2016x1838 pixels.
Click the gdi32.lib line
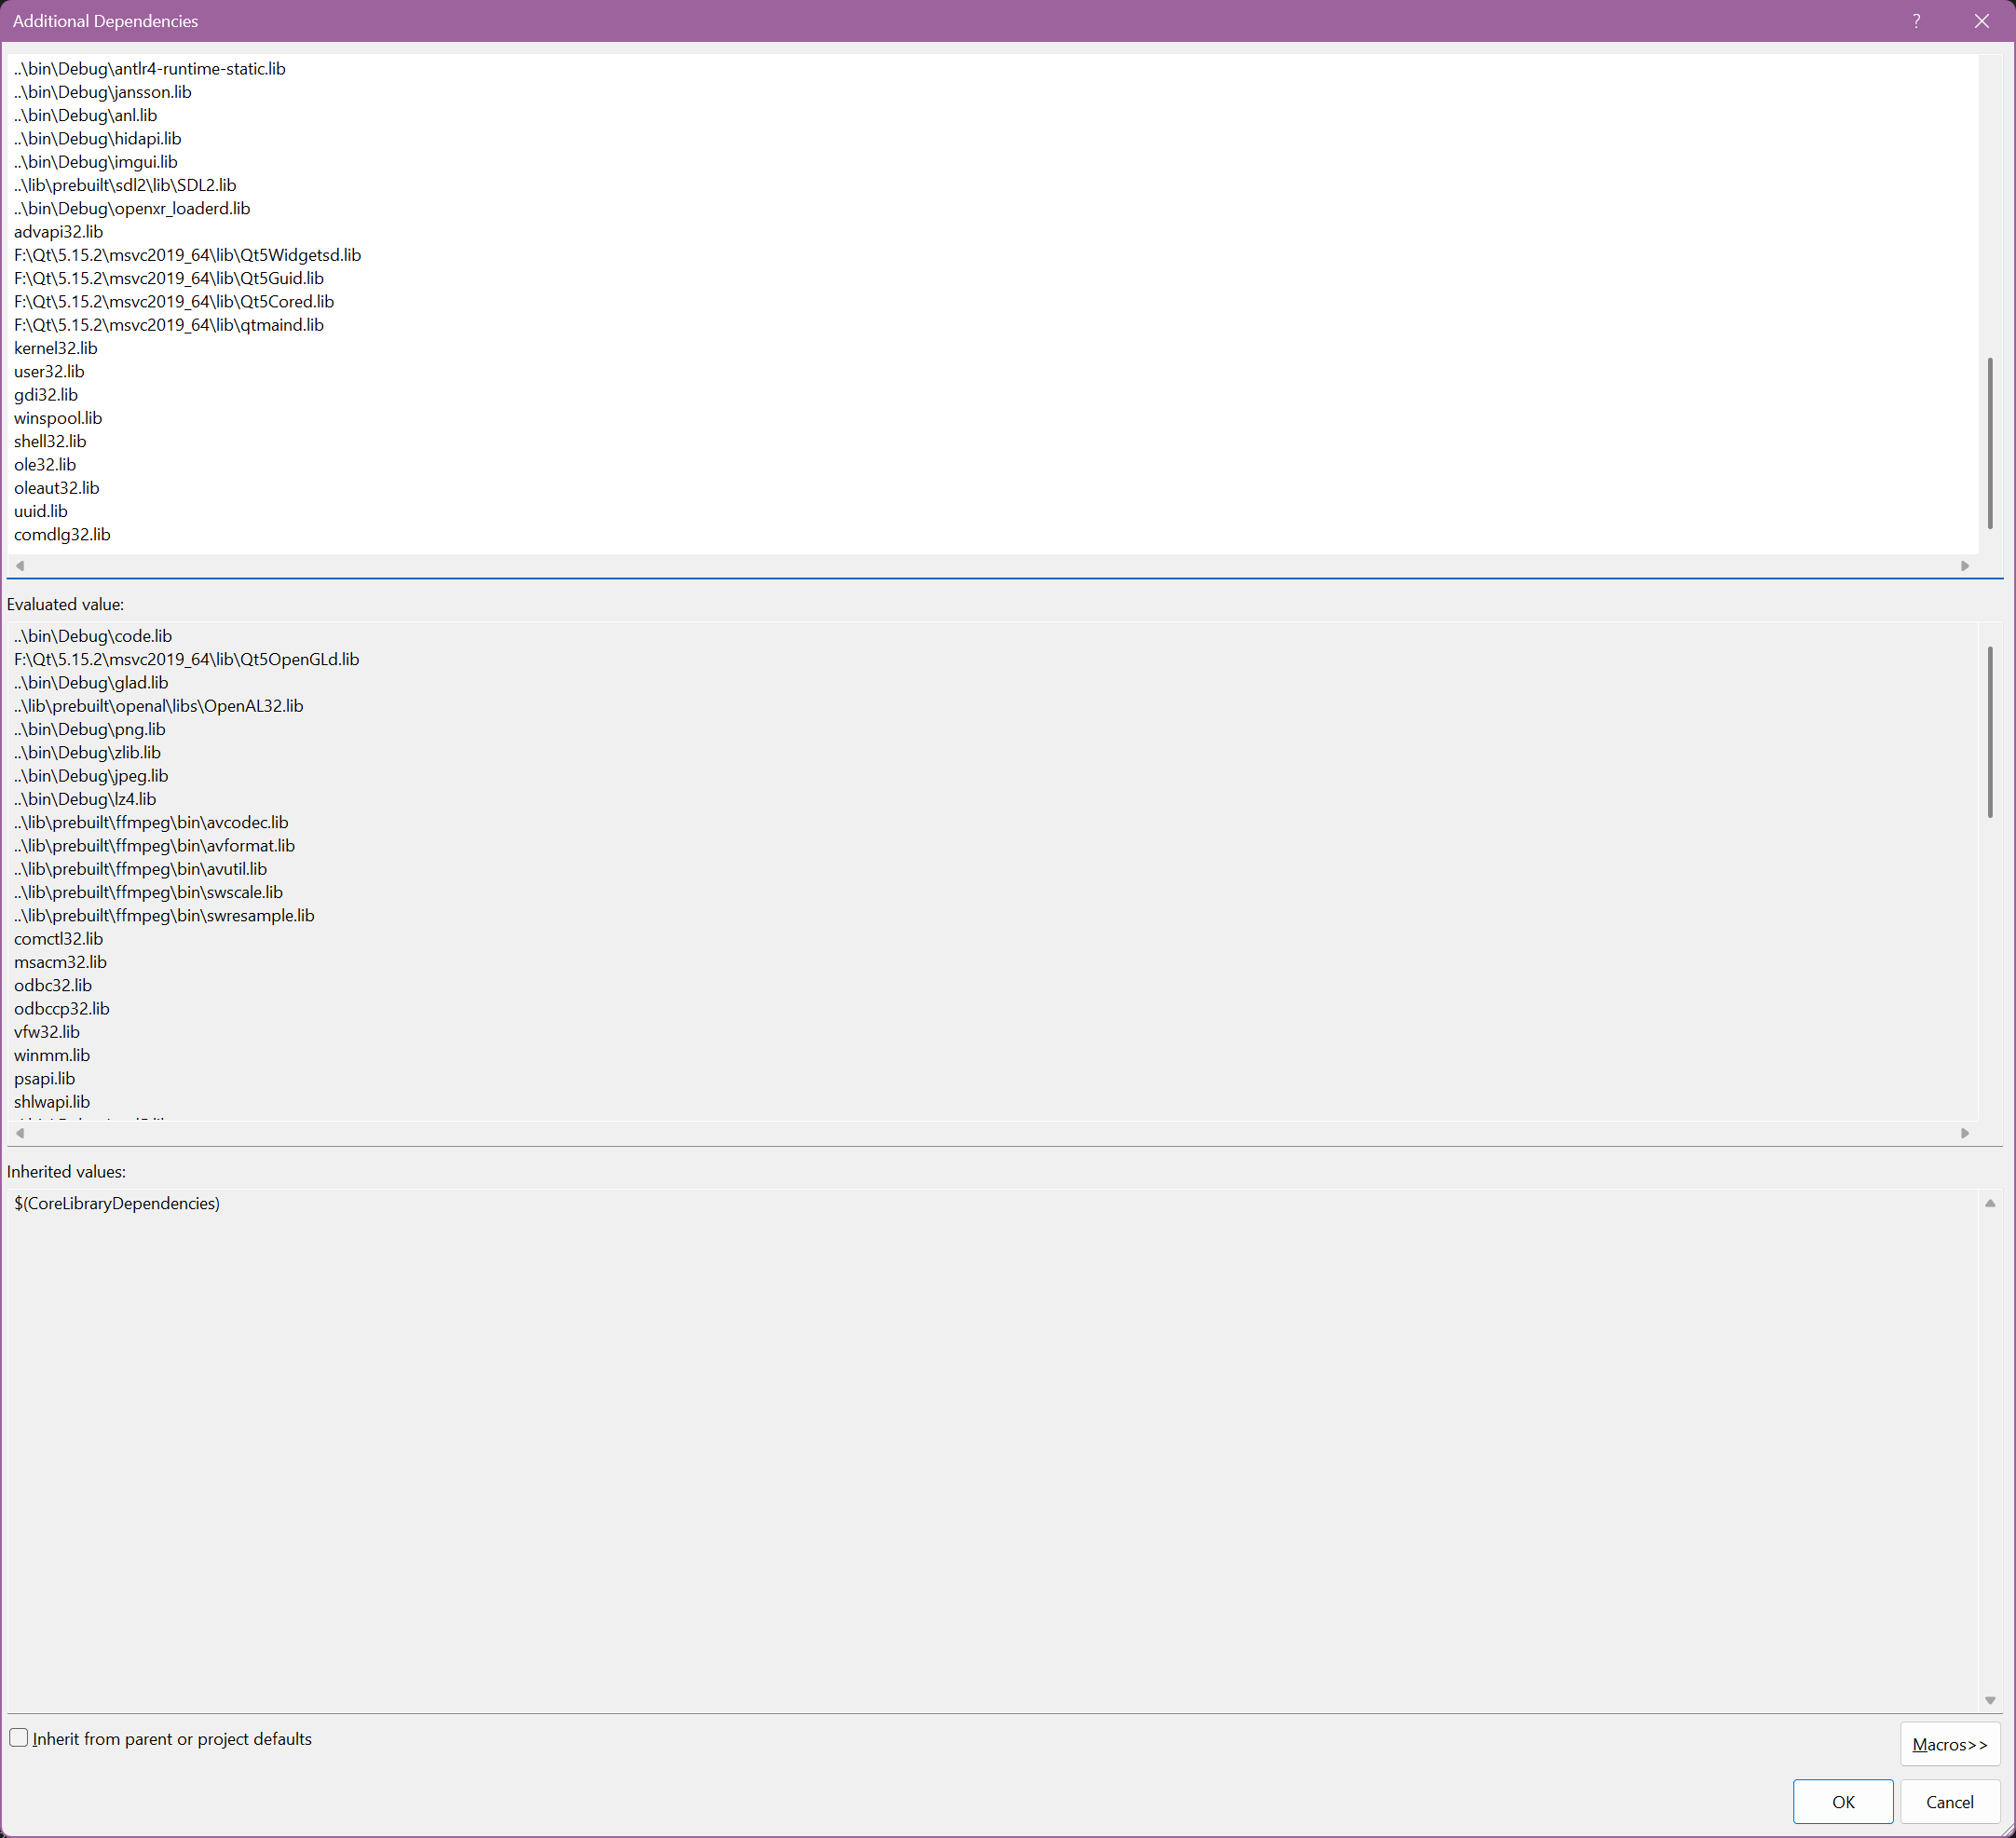point(46,395)
